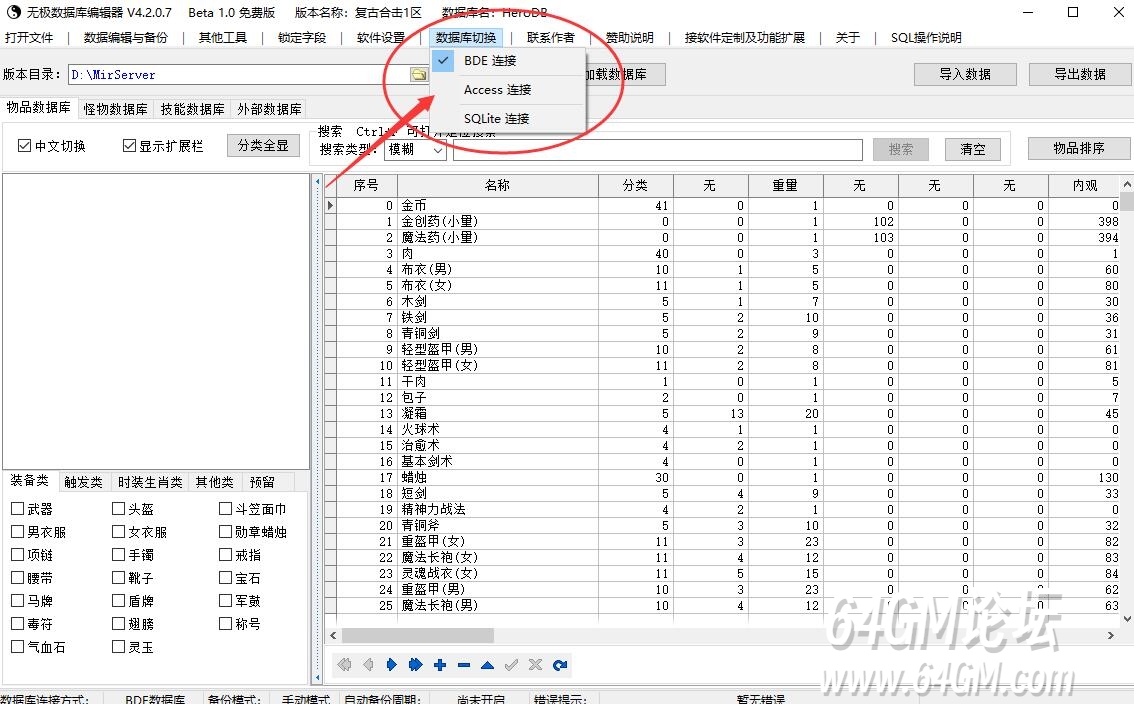Click the 物品排序 button
1134x704 pixels.
coord(1078,148)
